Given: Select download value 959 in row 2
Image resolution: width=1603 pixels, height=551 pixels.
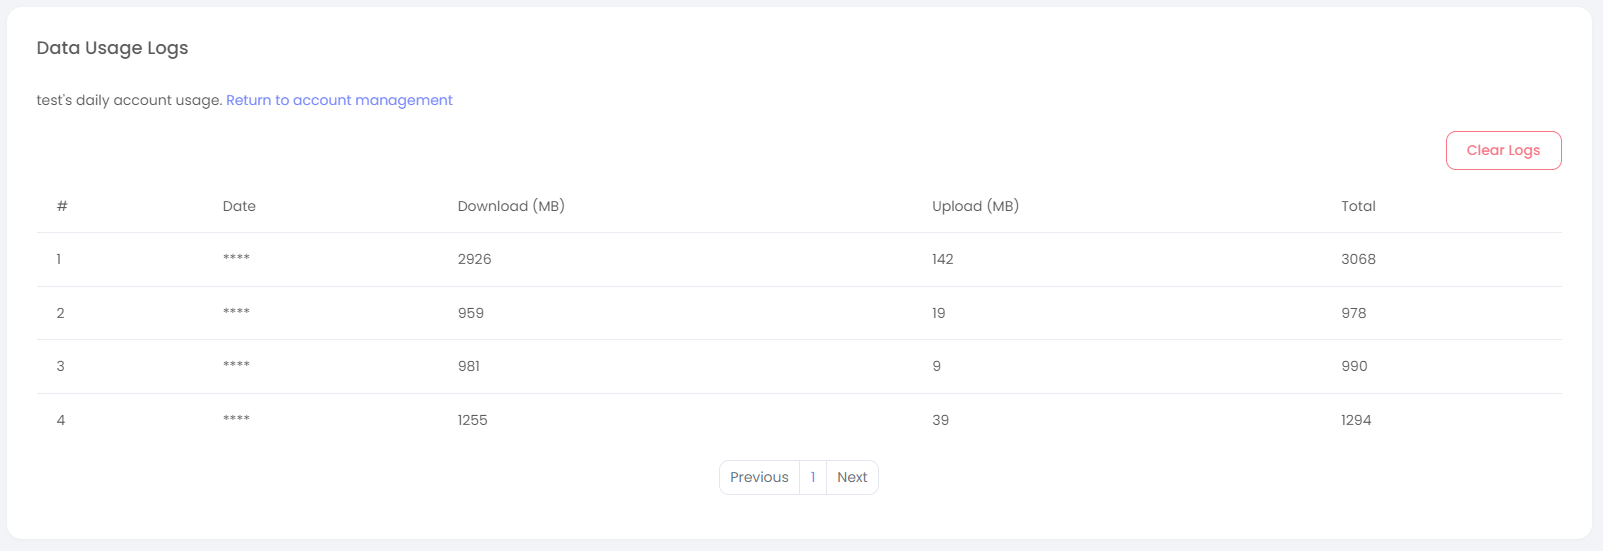Looking at the screenshot, I should (470, 313).
